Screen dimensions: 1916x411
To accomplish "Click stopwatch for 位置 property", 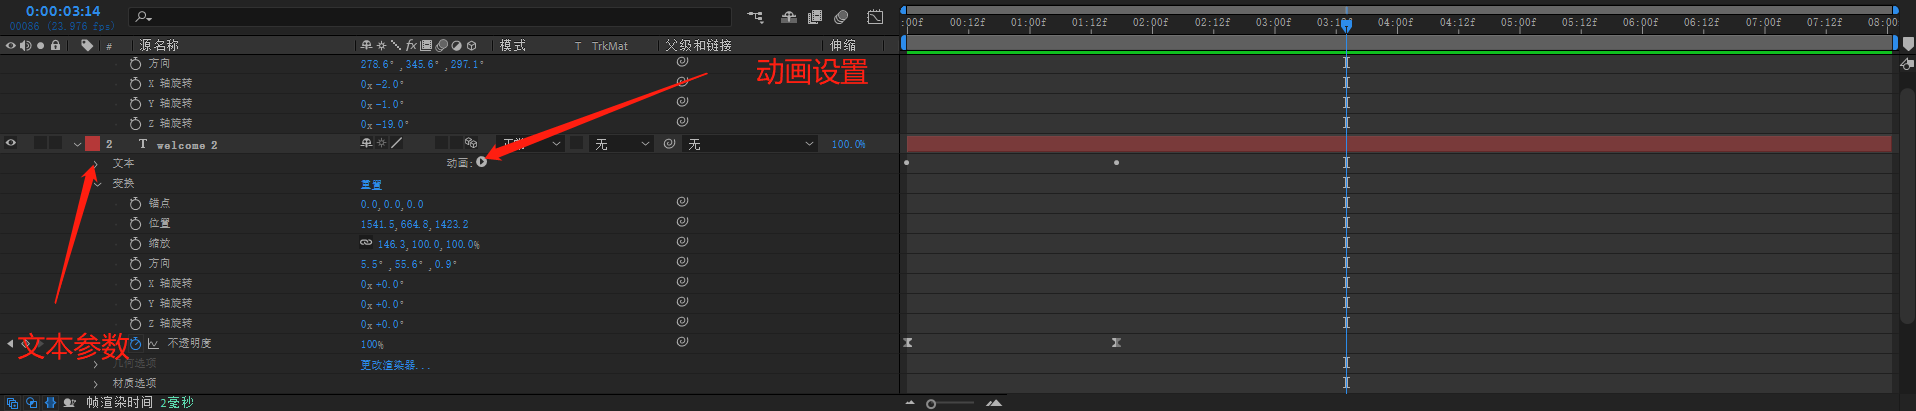I will coord(136,224).
